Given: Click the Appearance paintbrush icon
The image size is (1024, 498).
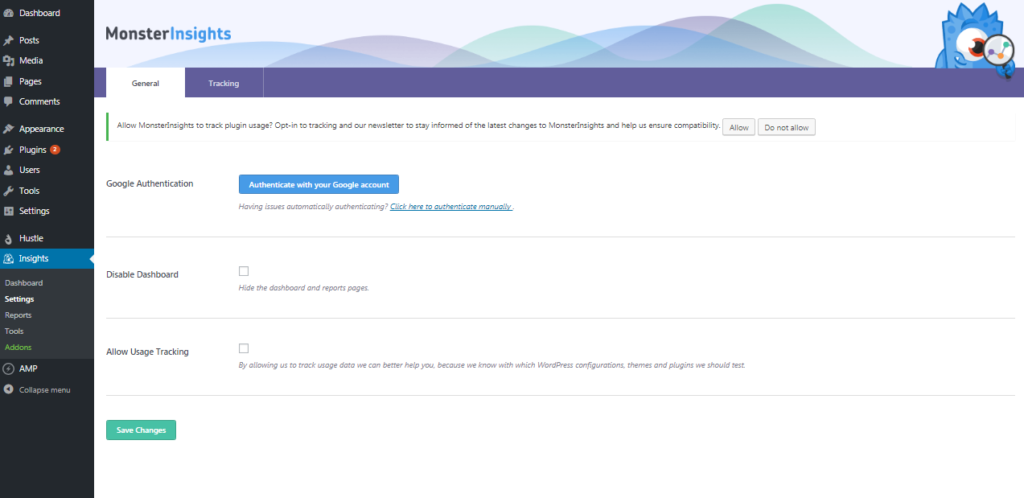Looking at the screenshot, I should [x=8, y=129].
